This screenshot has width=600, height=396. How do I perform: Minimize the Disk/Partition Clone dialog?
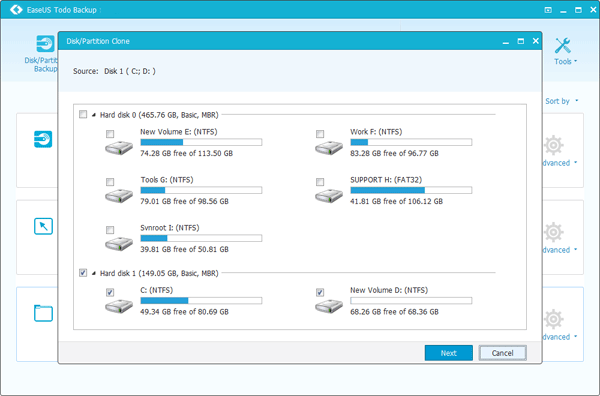[x=506, y=42]
